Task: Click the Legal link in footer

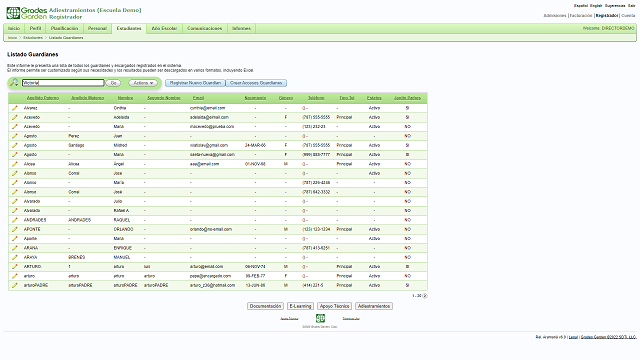Action: [573, 337]
